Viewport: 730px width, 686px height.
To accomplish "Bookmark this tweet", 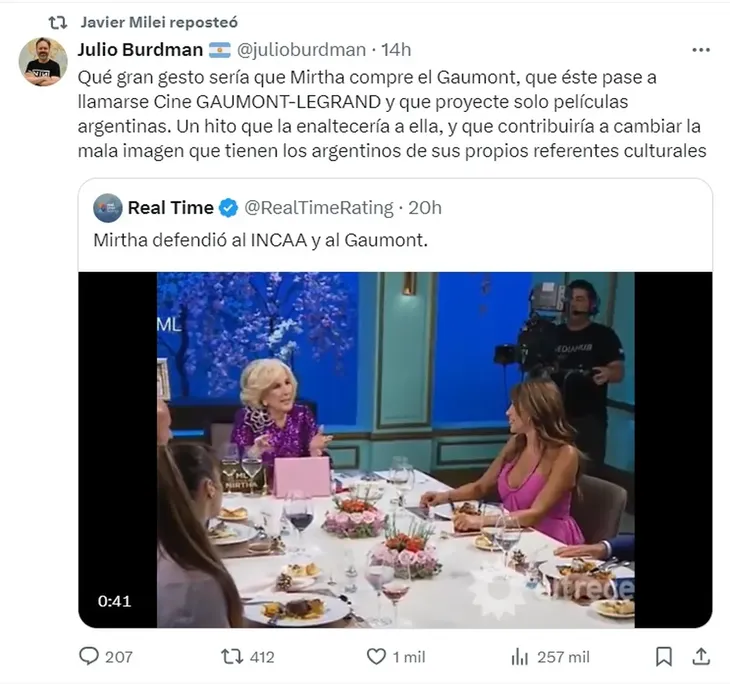I will click(664, 656).
